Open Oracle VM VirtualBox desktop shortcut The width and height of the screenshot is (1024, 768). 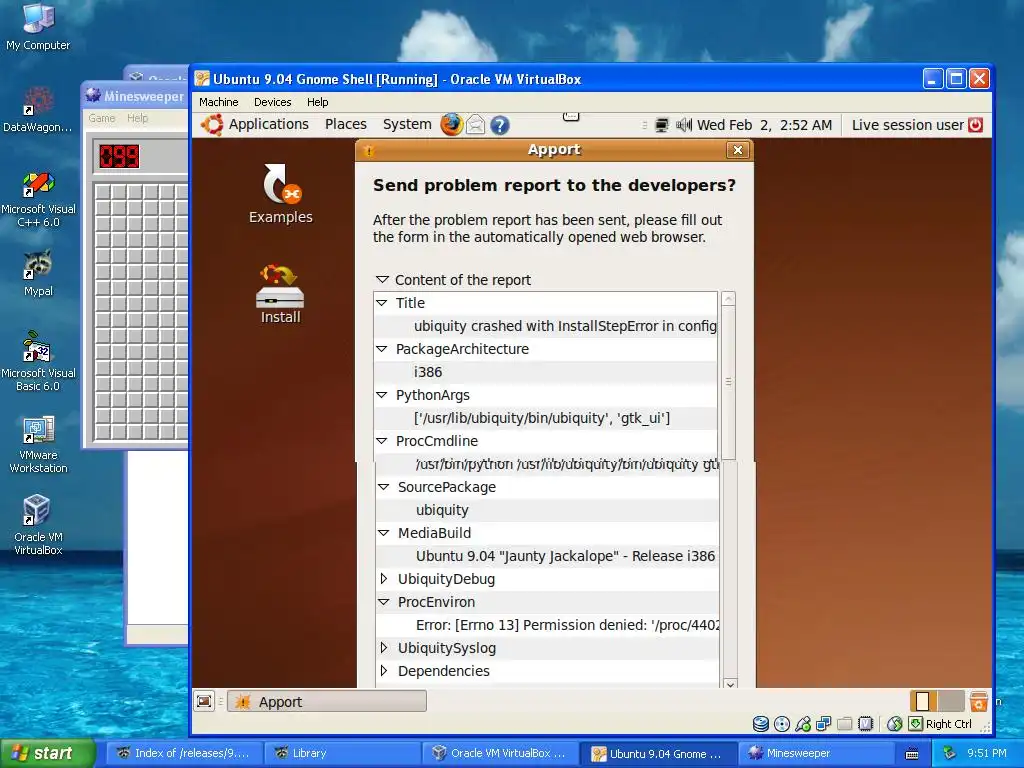38,526
